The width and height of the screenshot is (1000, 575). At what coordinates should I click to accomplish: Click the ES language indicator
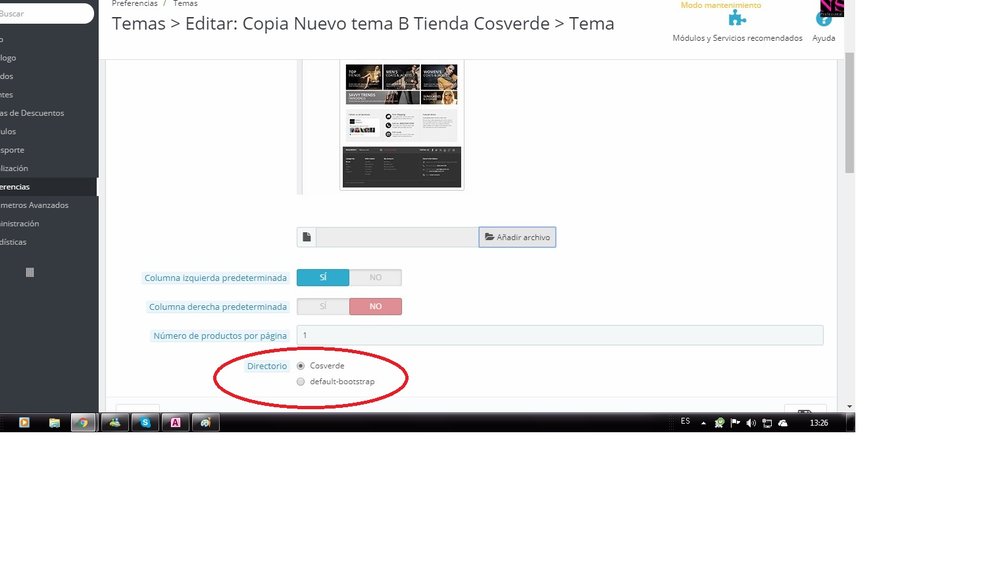tap(685, 421)
